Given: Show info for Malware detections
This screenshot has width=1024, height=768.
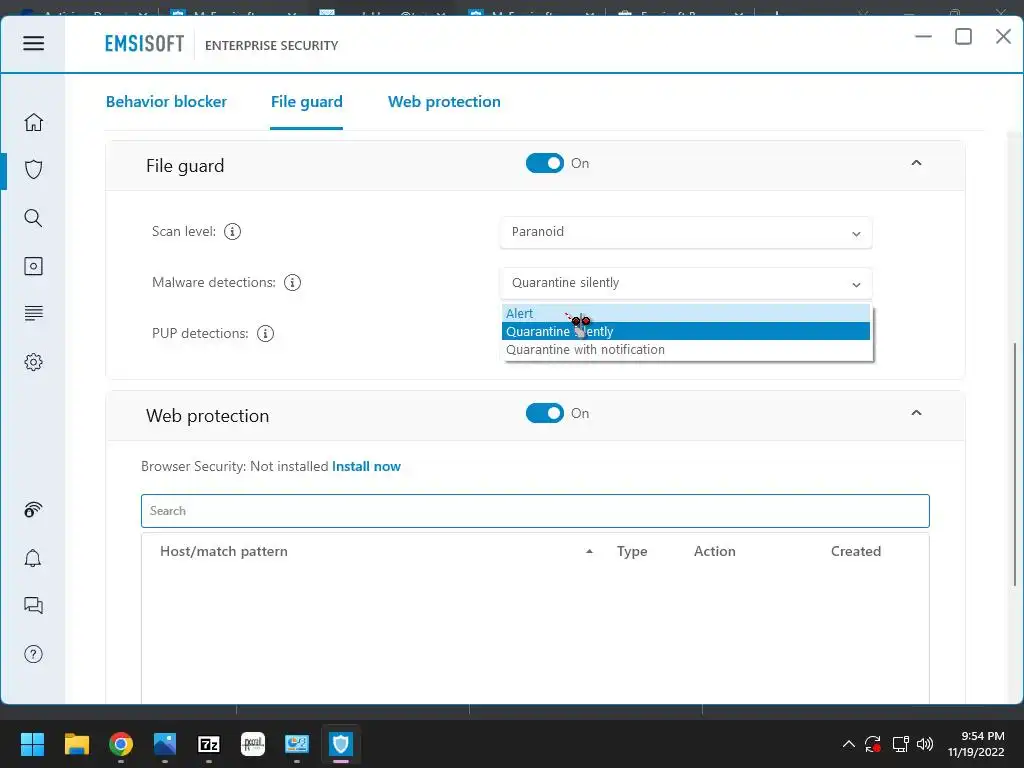Looking at the screenshot, I should [293, 282].
